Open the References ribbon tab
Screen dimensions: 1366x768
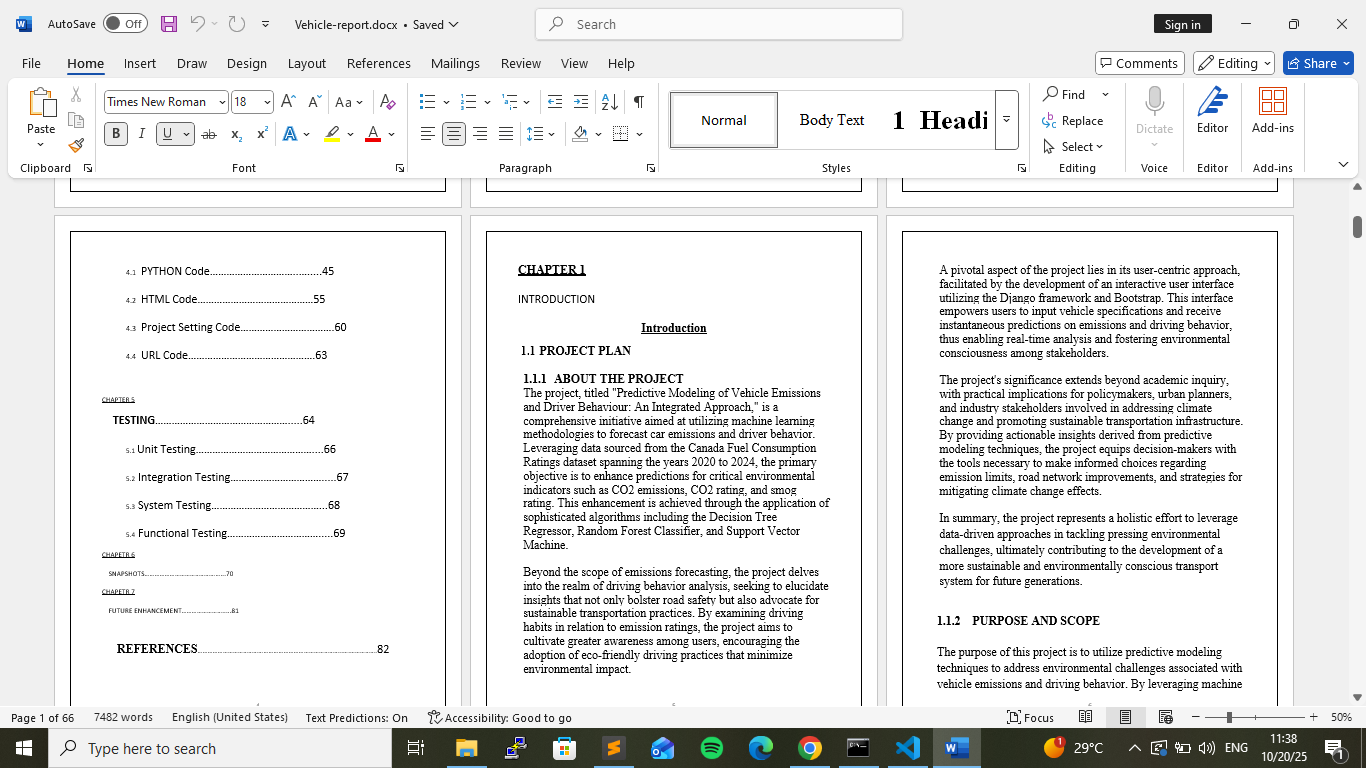[378, 63]
